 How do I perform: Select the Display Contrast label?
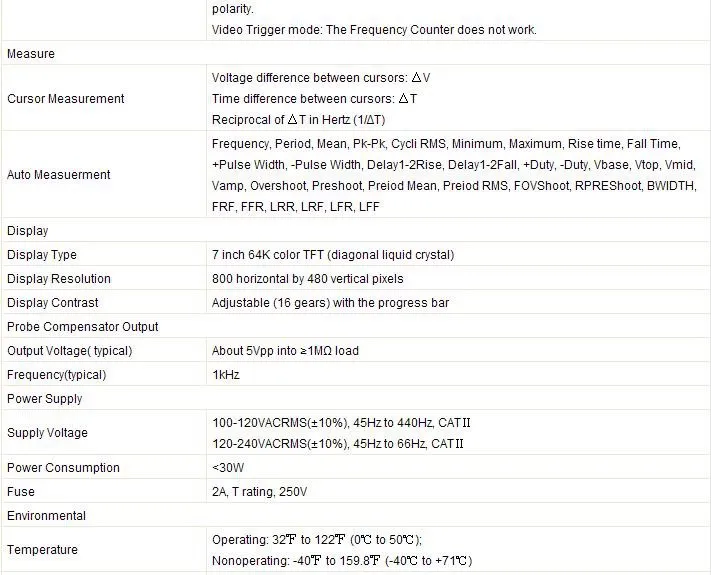(x=53, y=302)
